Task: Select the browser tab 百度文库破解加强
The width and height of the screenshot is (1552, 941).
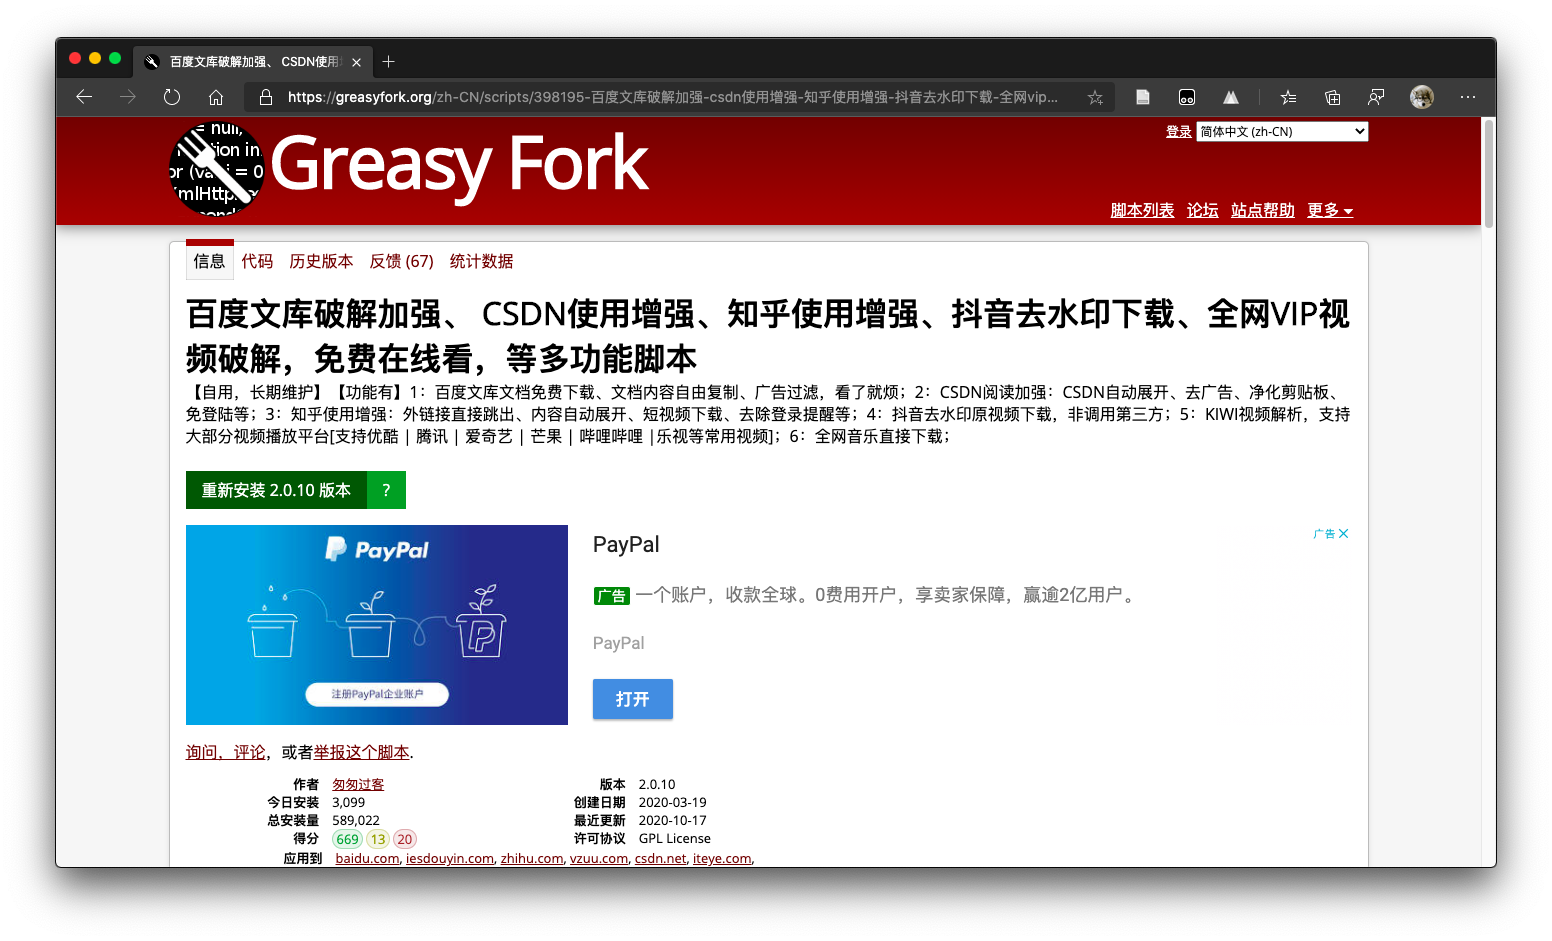Action: pos(253,62)
